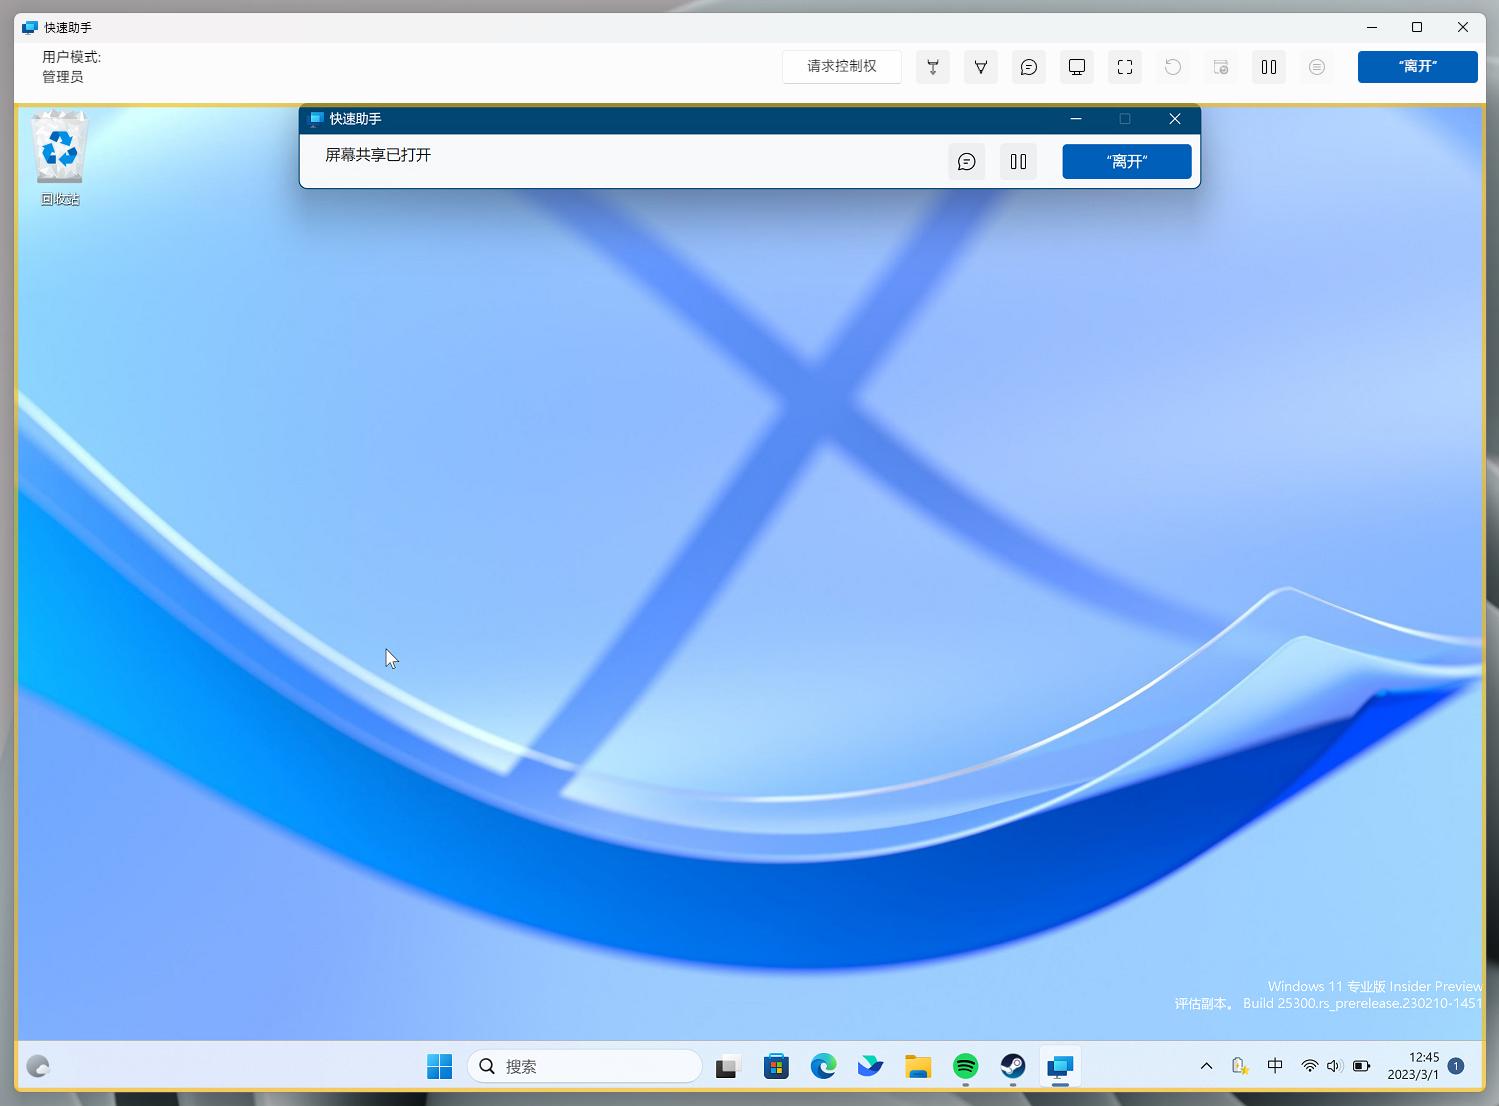The image size is (1499, 1106).
Task: Open chat in the main toolbar
Action: coord(1029,67)
